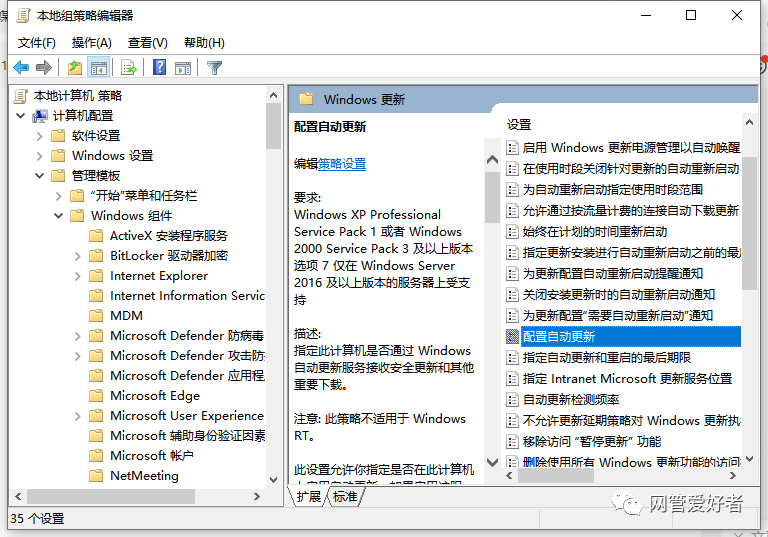
Task: Click the Windows 更新 header folder icon
Action: click(x=306, y=99)
